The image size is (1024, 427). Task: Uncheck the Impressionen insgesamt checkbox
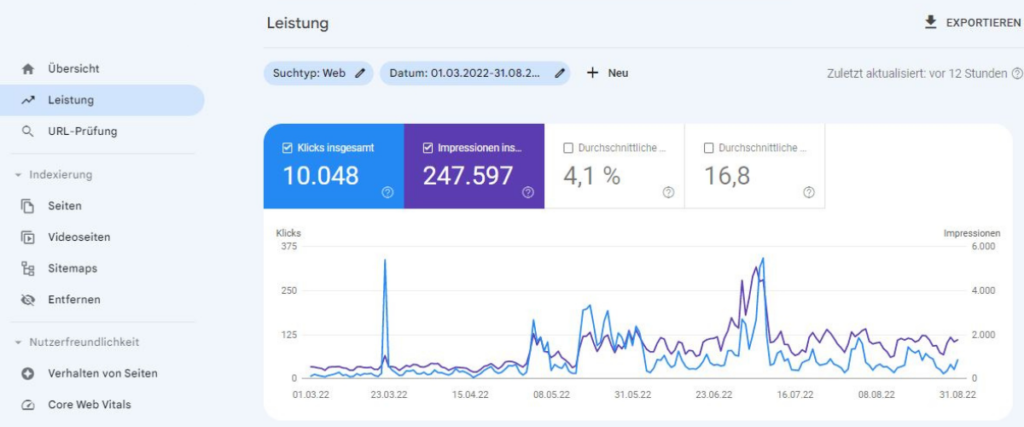[x=428, y=148]
